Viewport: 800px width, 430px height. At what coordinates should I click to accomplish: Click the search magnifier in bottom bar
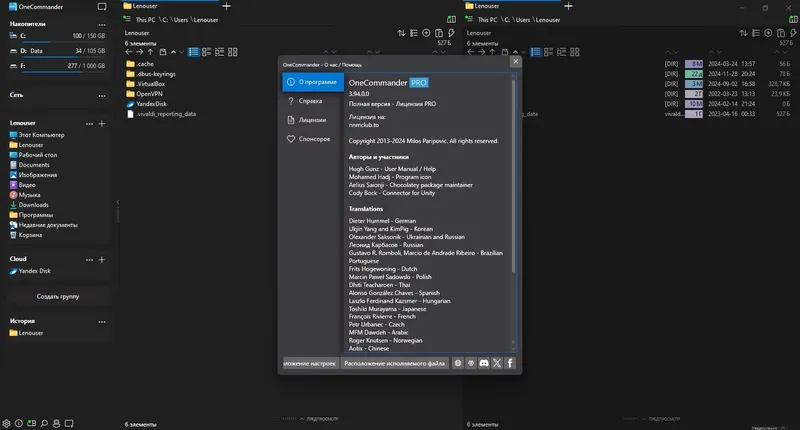[44, 423]
